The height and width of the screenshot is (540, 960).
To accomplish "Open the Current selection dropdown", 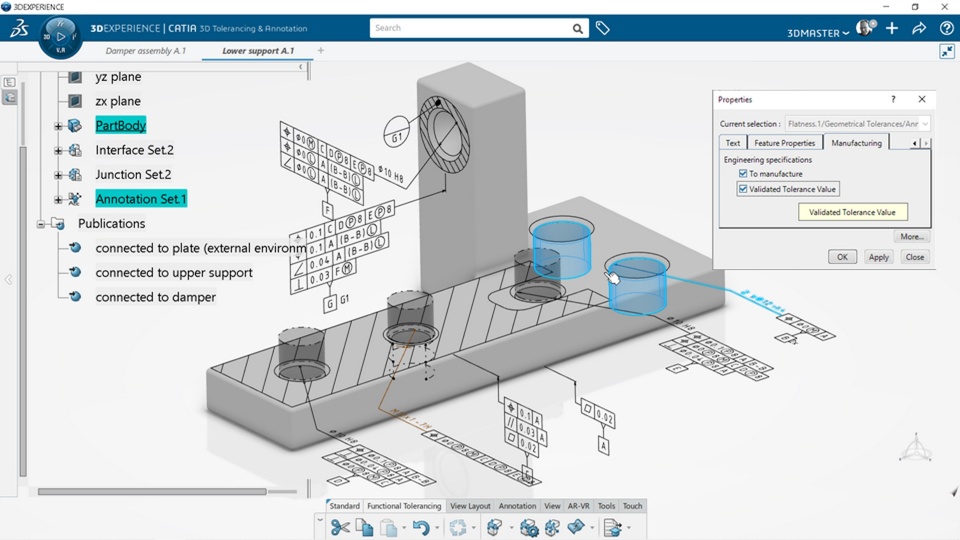I will tap(925, 124).
